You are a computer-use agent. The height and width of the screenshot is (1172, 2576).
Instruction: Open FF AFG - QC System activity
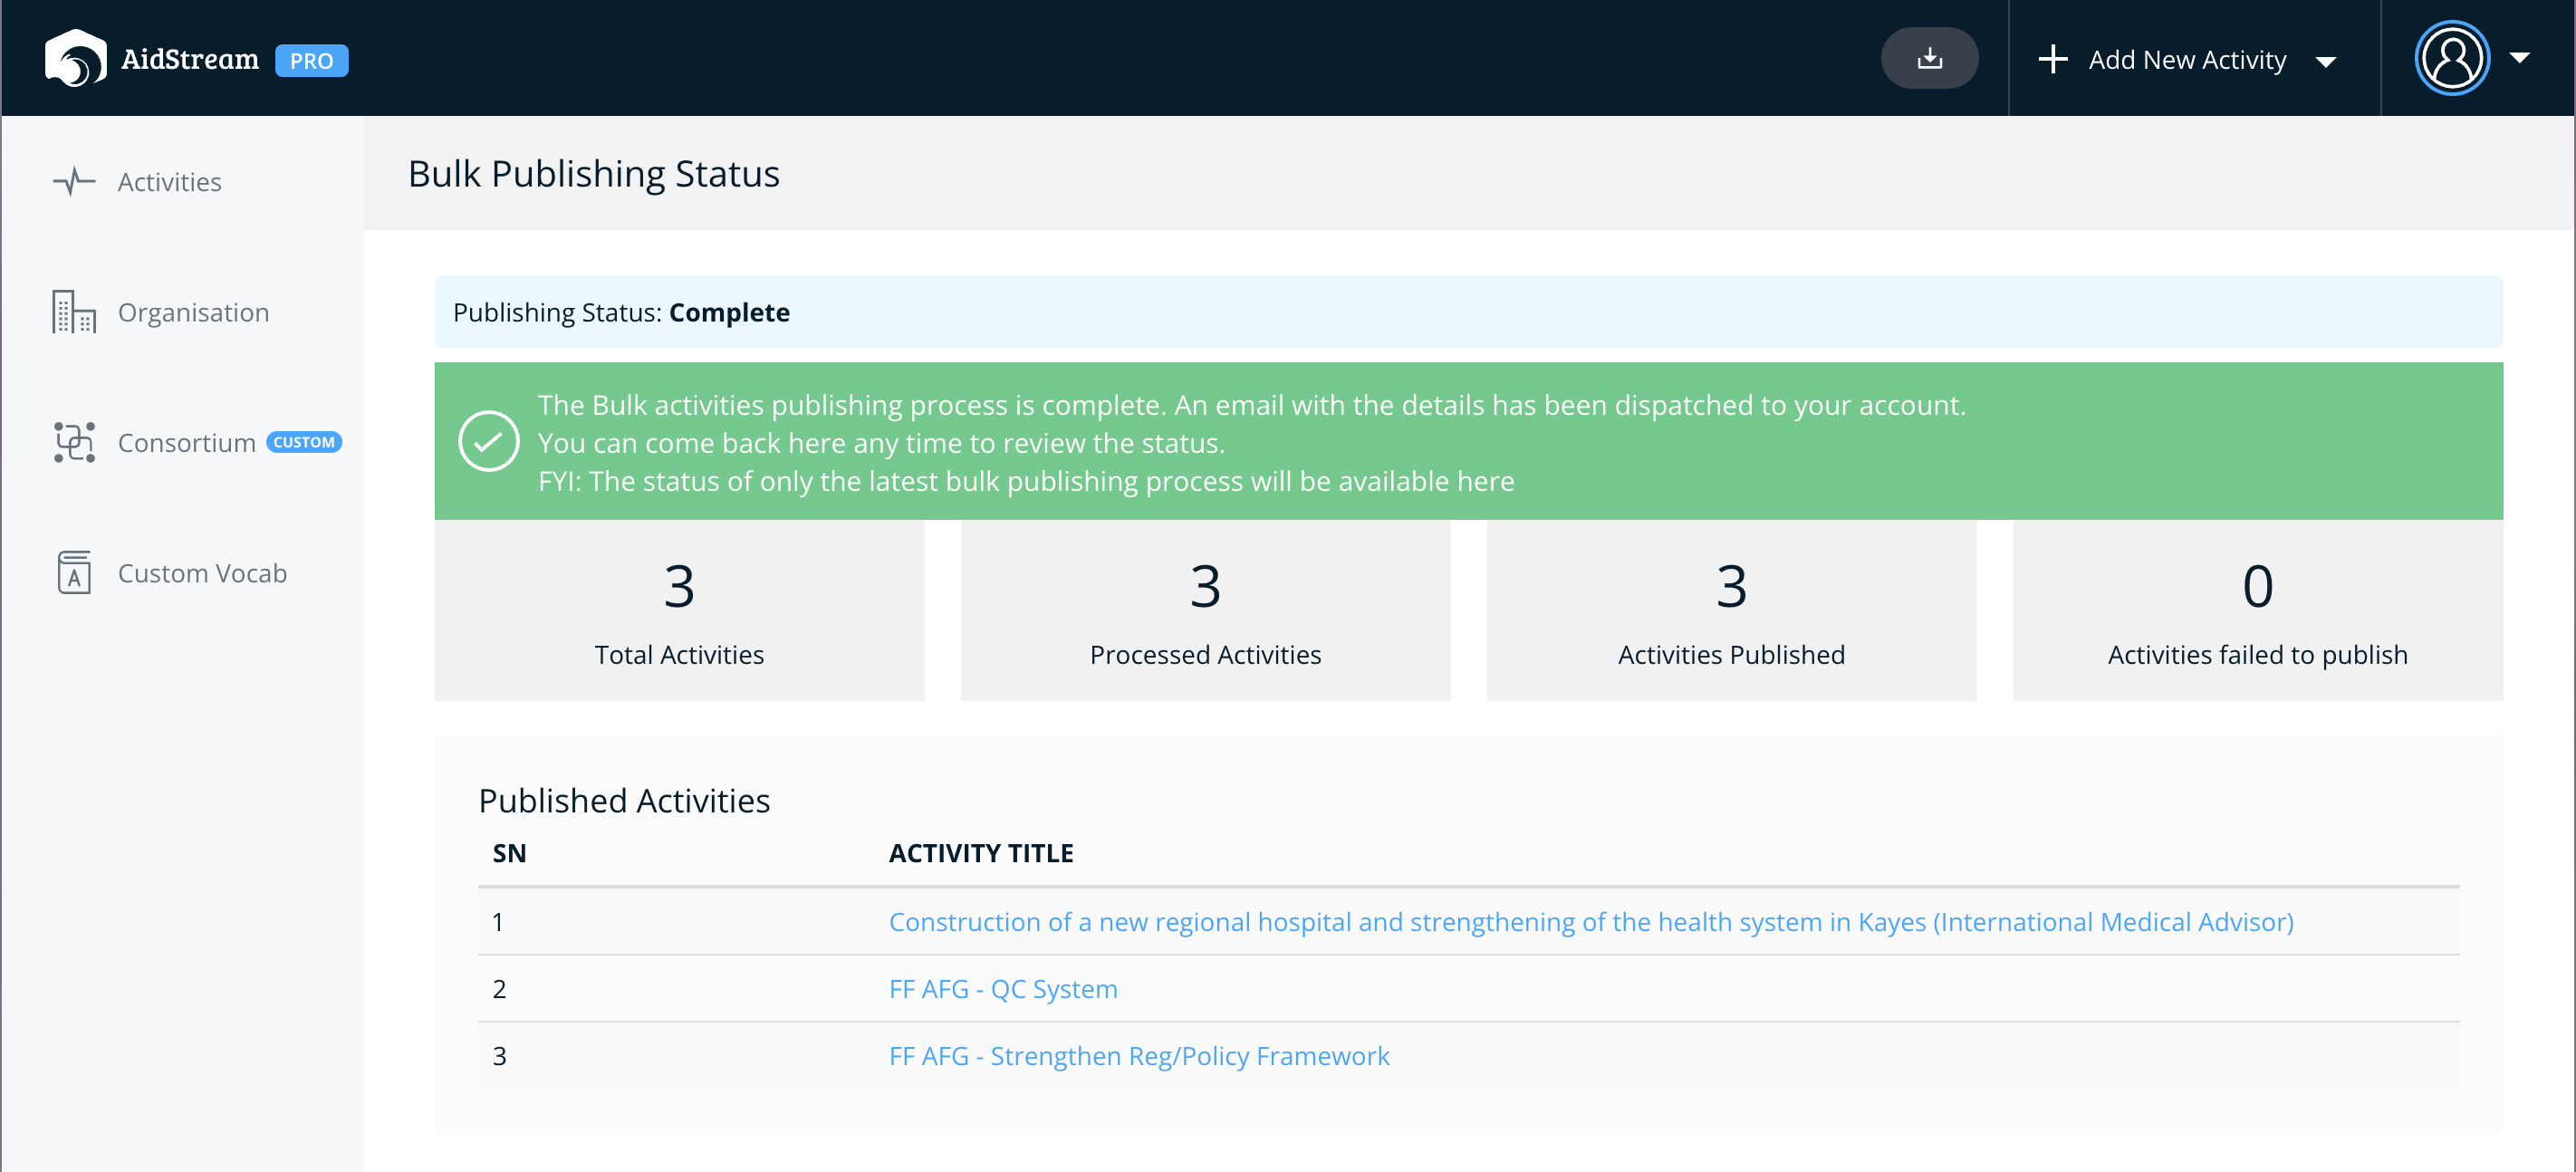pyautogui.click(x=1003, y=989)
